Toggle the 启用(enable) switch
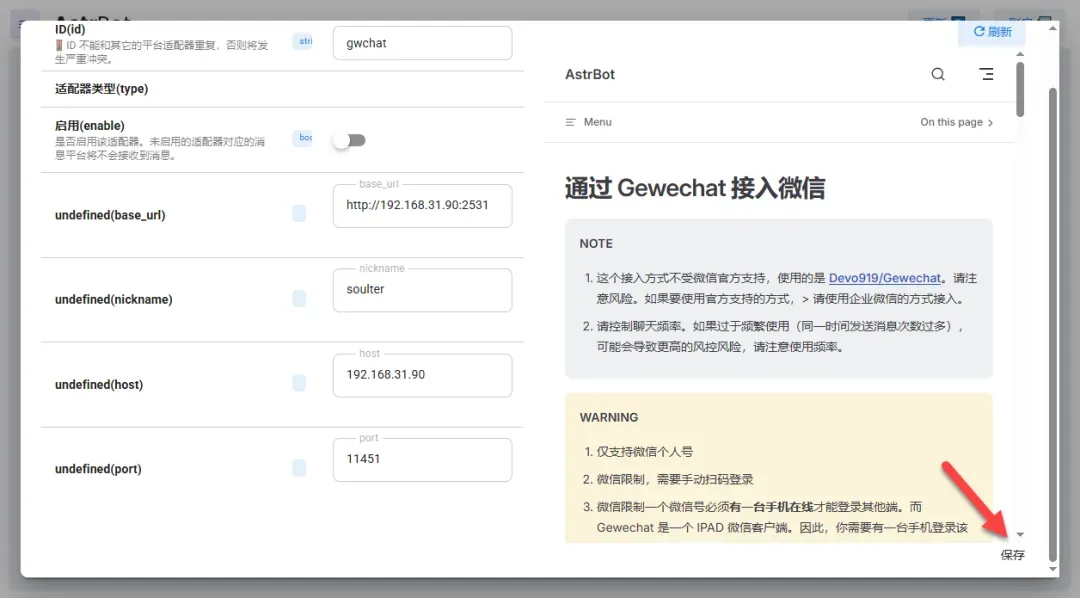This screenshot has width=1080, height=598. point(349,141)
